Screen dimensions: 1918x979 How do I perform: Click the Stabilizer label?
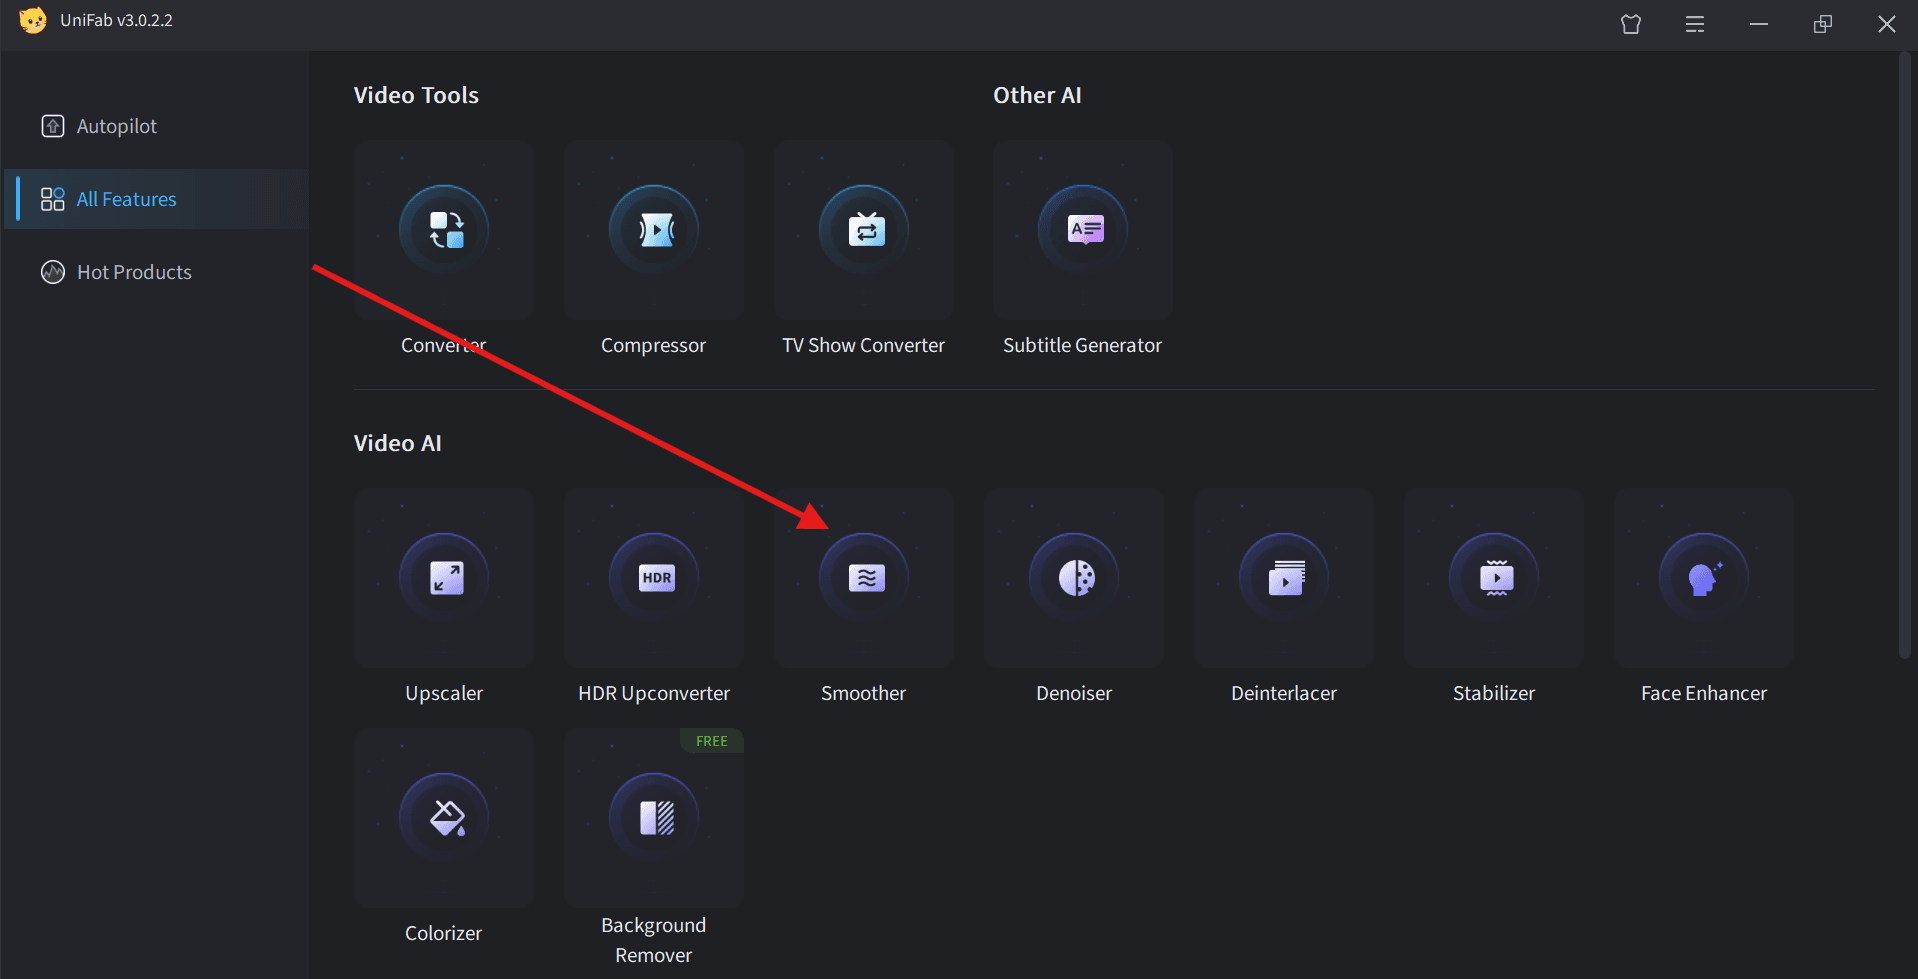1494,693
